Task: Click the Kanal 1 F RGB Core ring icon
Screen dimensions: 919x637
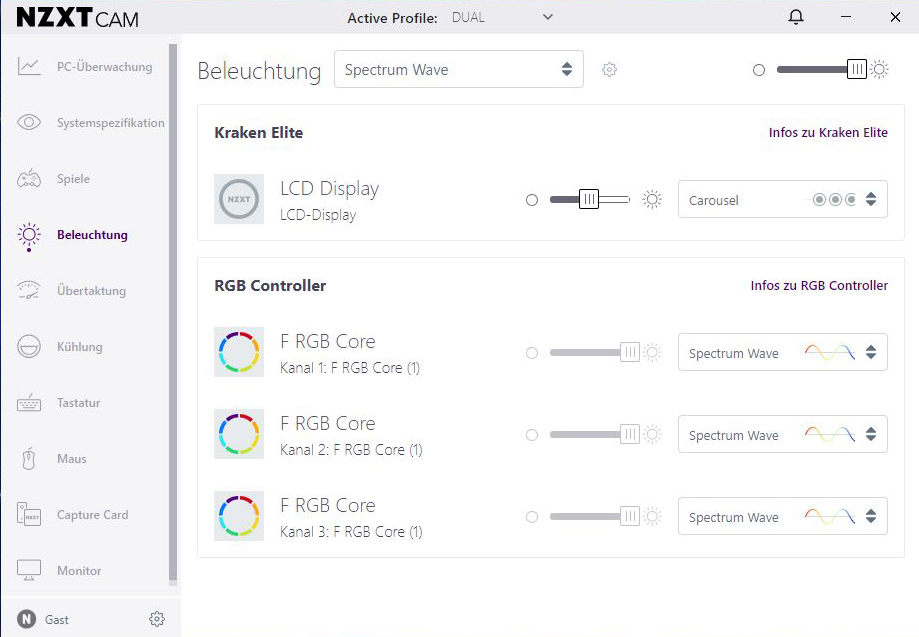Action: [x=239, y=352]
